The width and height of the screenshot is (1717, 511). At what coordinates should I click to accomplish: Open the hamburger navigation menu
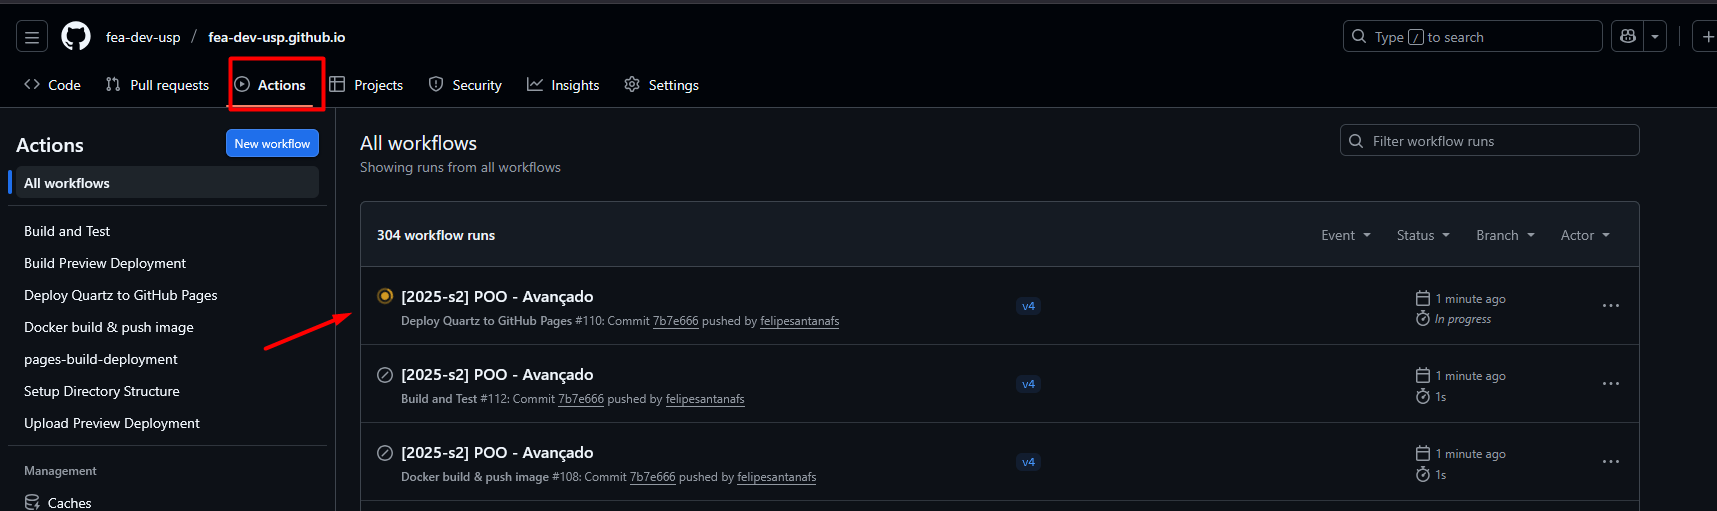click(32, 37)
